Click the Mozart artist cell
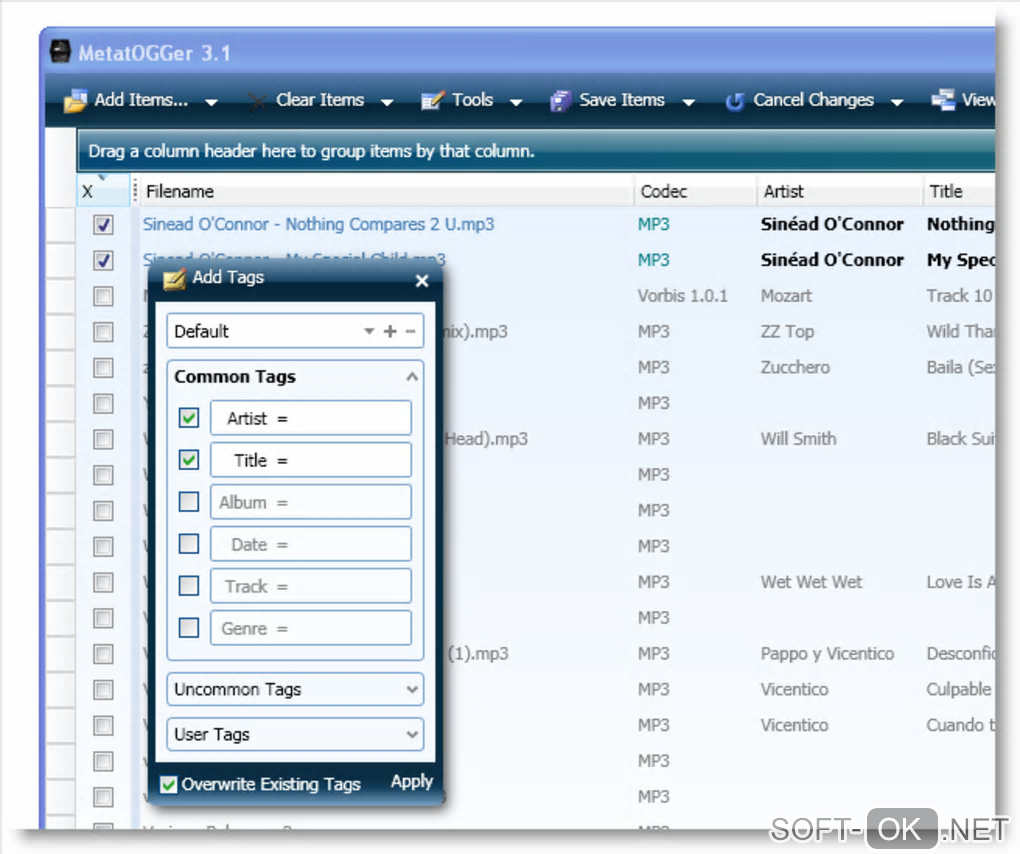The width and height of the screenshot is (1020, 854). (786, 296)
